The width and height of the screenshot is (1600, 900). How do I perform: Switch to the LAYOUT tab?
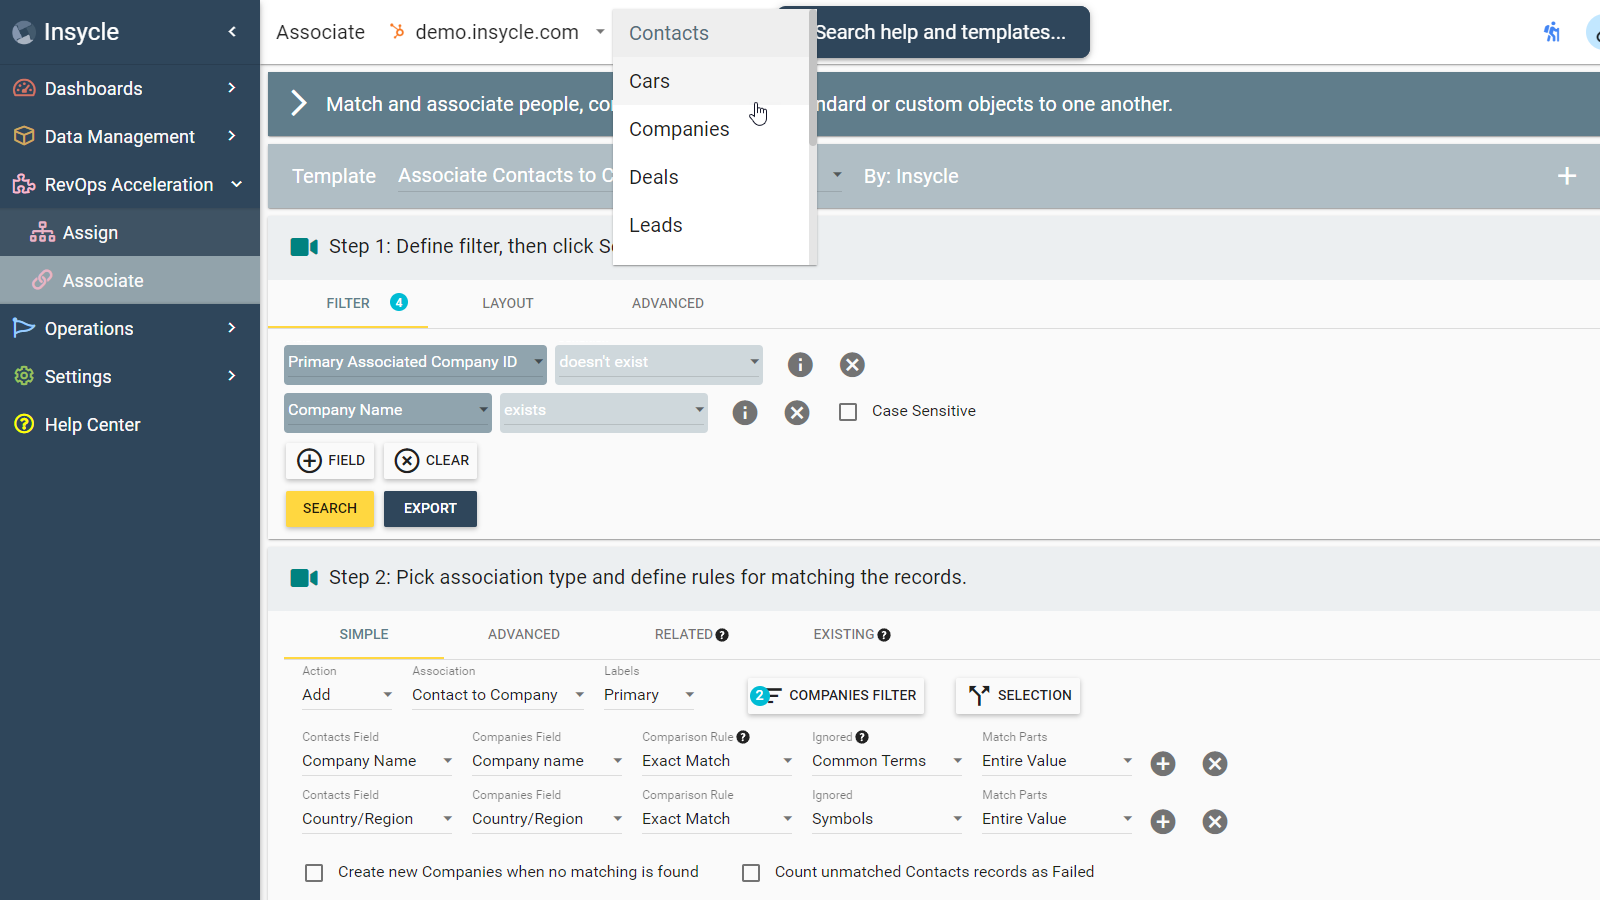pos(507,303)
